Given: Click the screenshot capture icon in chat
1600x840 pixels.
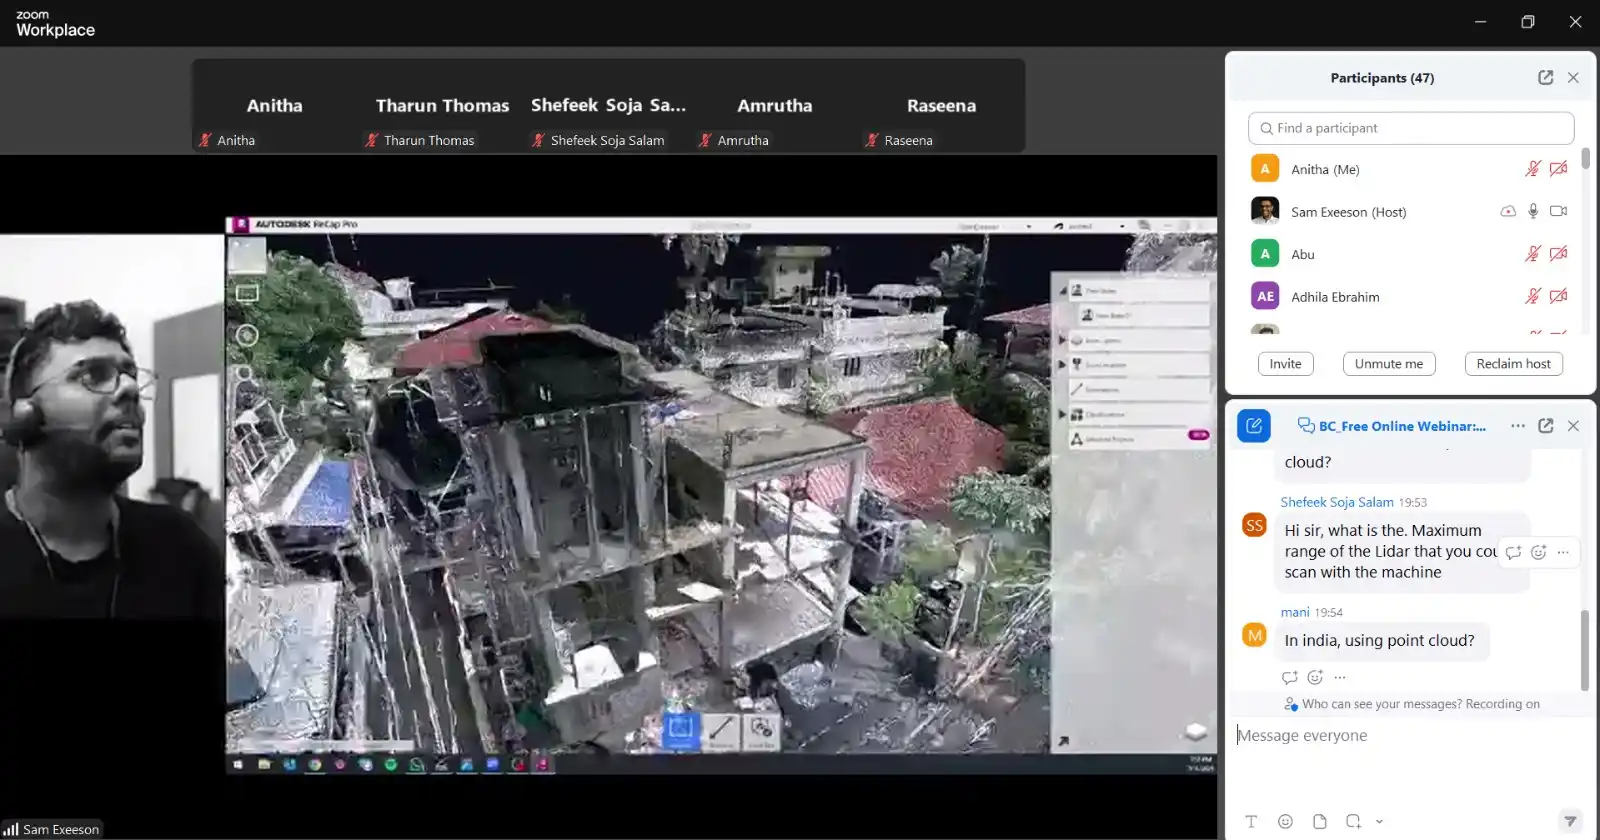Looking at the screenshot, I should pyautogui.click(x=1353, y=821).
